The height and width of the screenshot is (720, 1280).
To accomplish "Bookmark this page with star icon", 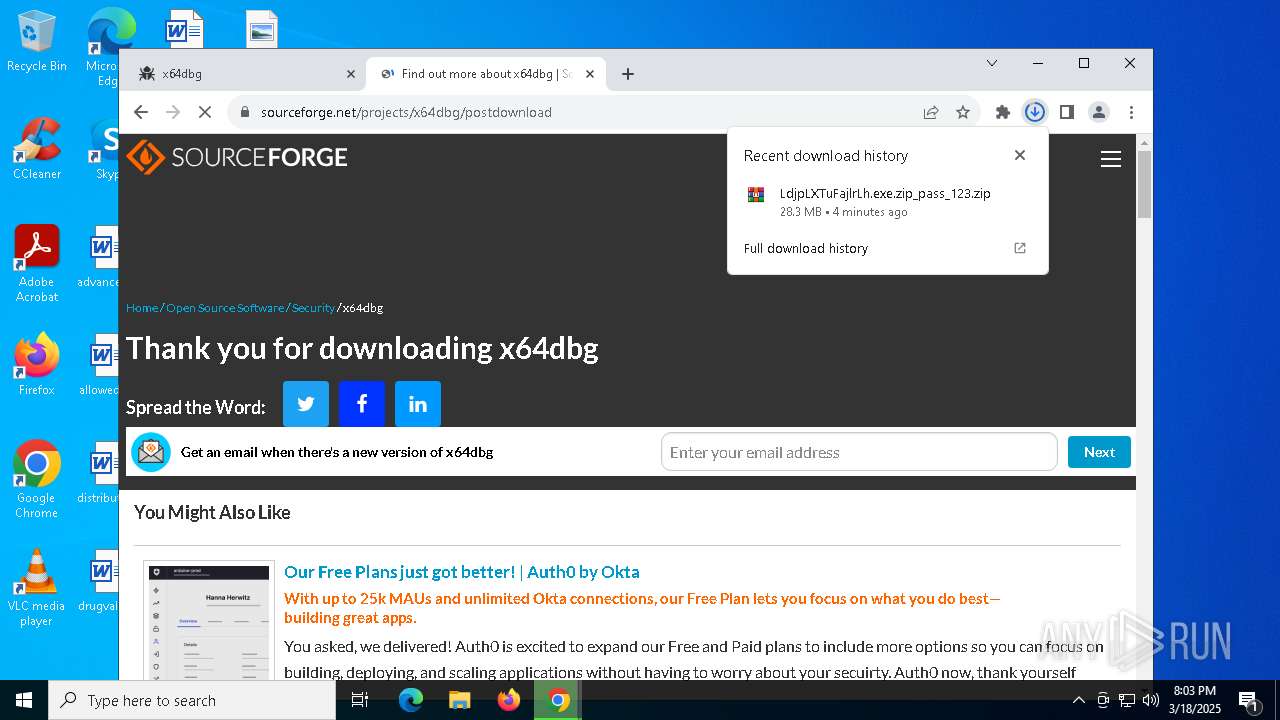I will coord(963,112).
